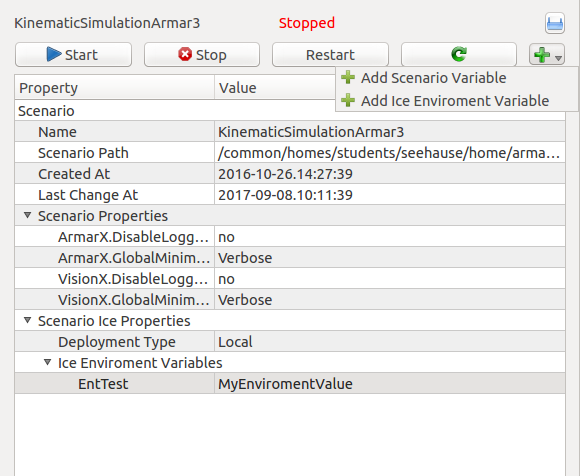Click the VisionX.DisableLogg... no value
The width and height of the screenshot is (580, 476).
tap(390, 279)
